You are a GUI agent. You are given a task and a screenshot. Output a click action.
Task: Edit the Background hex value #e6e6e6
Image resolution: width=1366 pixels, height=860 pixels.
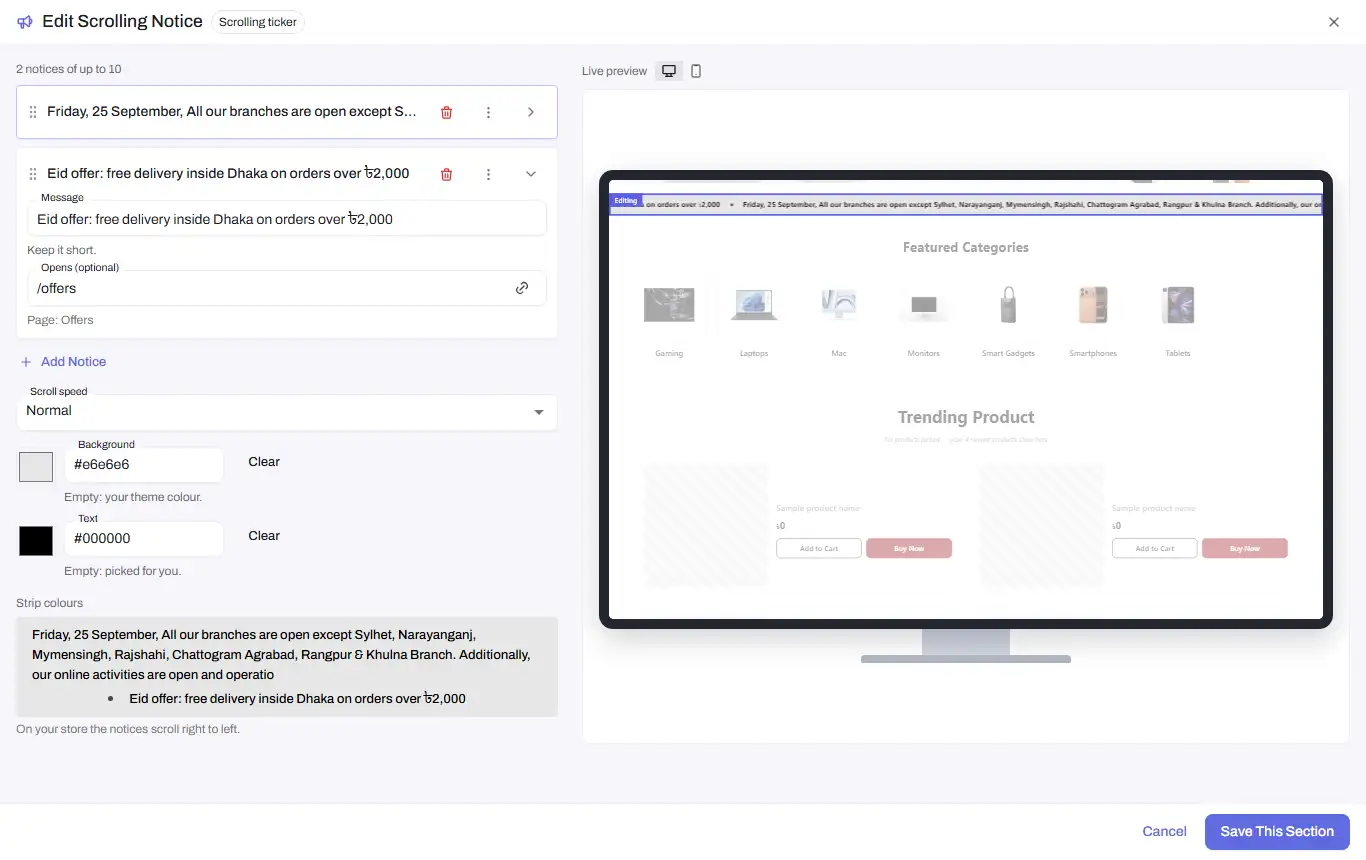[x=144, y=465]
